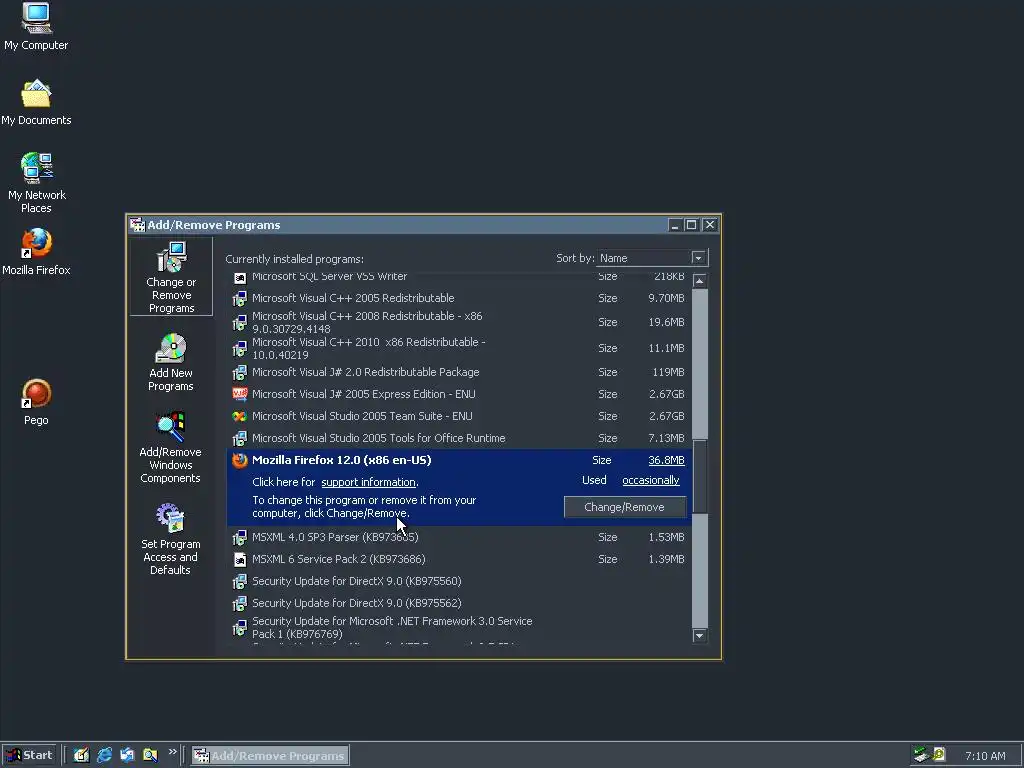Viewport: 1024px width, 768px height.
Task: Click icon of Visual J# 2005 Express Edition
Action: [240, 394]
